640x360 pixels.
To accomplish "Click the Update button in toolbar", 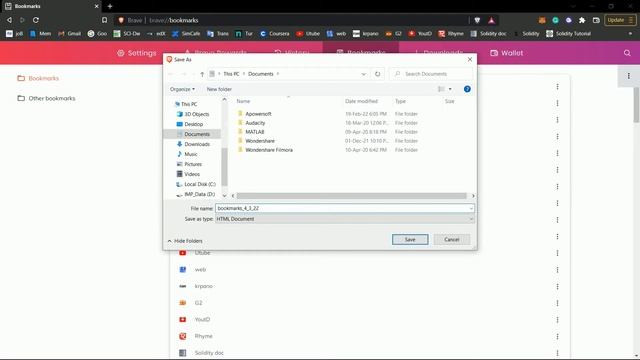I will [620, 20].
